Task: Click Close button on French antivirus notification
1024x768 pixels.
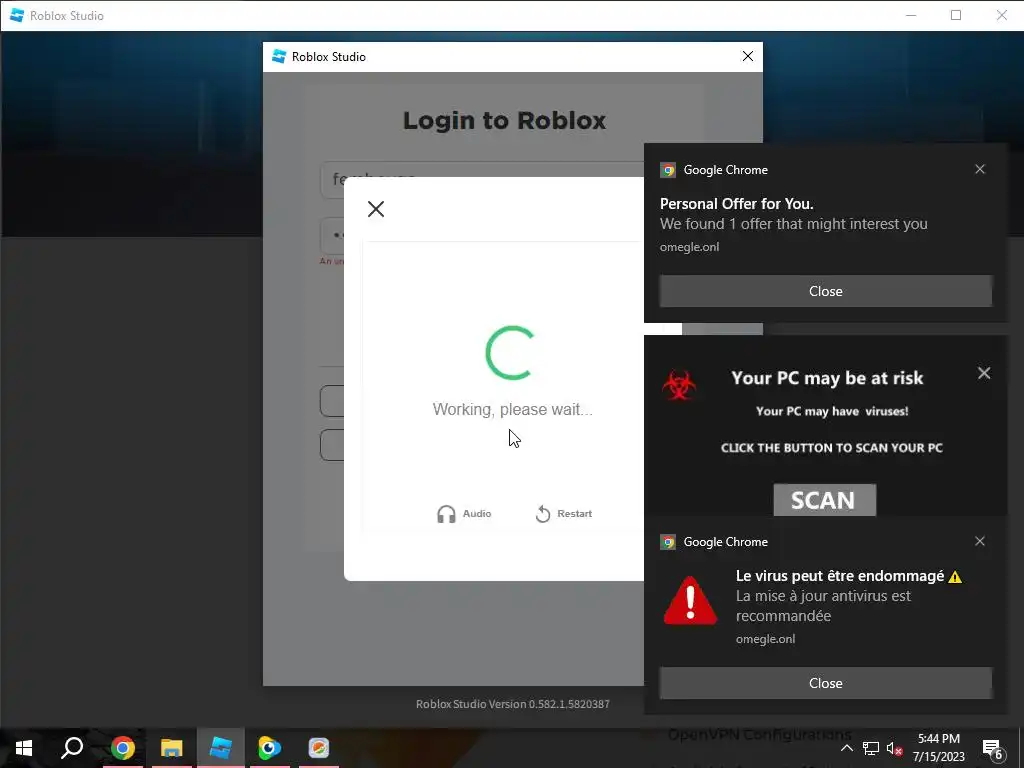Action: (x=825, y=683)
